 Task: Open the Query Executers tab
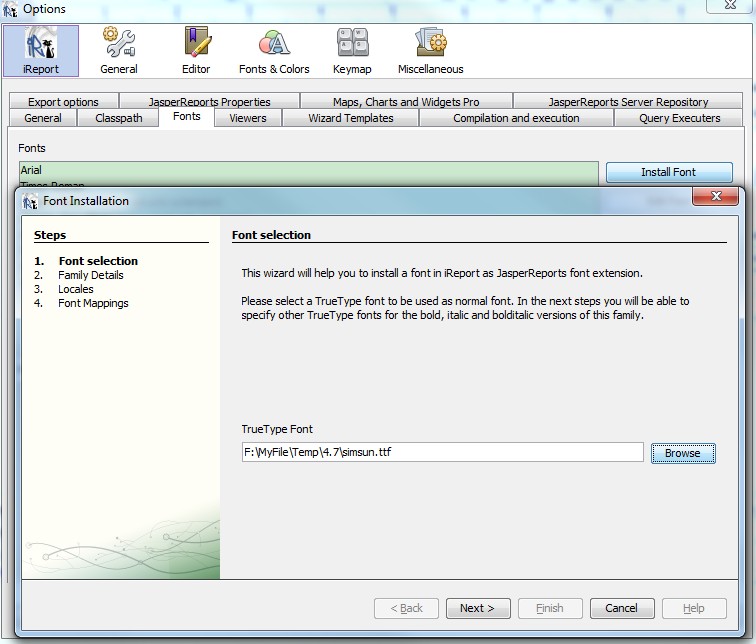679,118
